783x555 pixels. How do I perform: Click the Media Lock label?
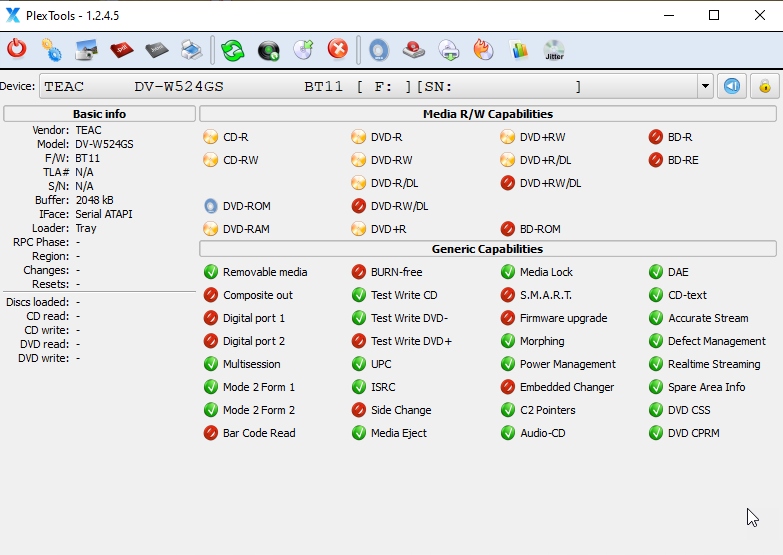click(x=546, y=272)
